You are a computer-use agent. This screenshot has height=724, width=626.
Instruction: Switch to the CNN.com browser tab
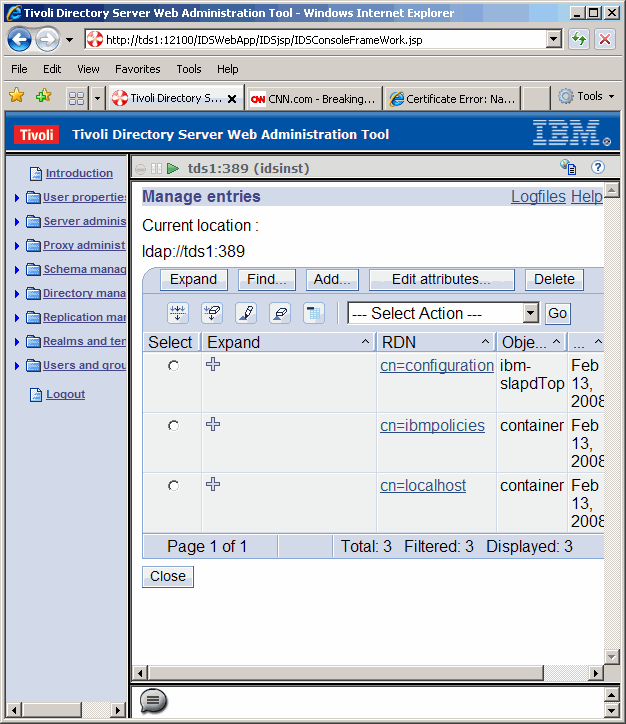tap(312, 98)
